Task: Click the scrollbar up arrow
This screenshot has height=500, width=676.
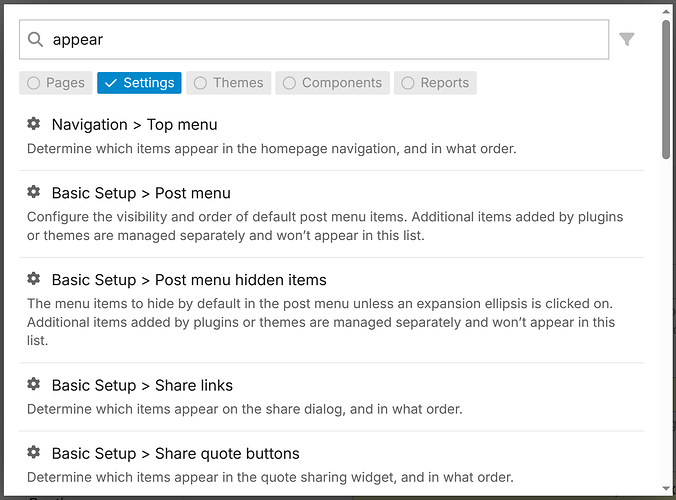Action: [666, 11]
